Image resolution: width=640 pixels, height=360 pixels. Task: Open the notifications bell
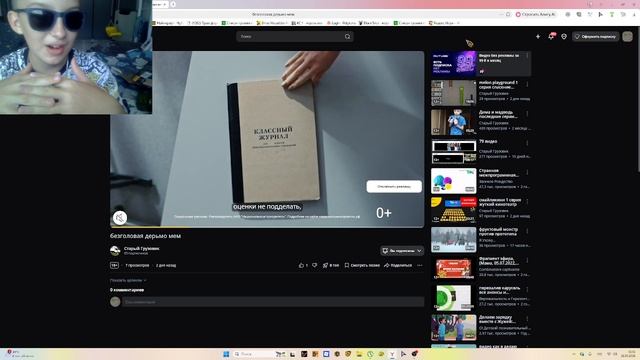[551, 36]
